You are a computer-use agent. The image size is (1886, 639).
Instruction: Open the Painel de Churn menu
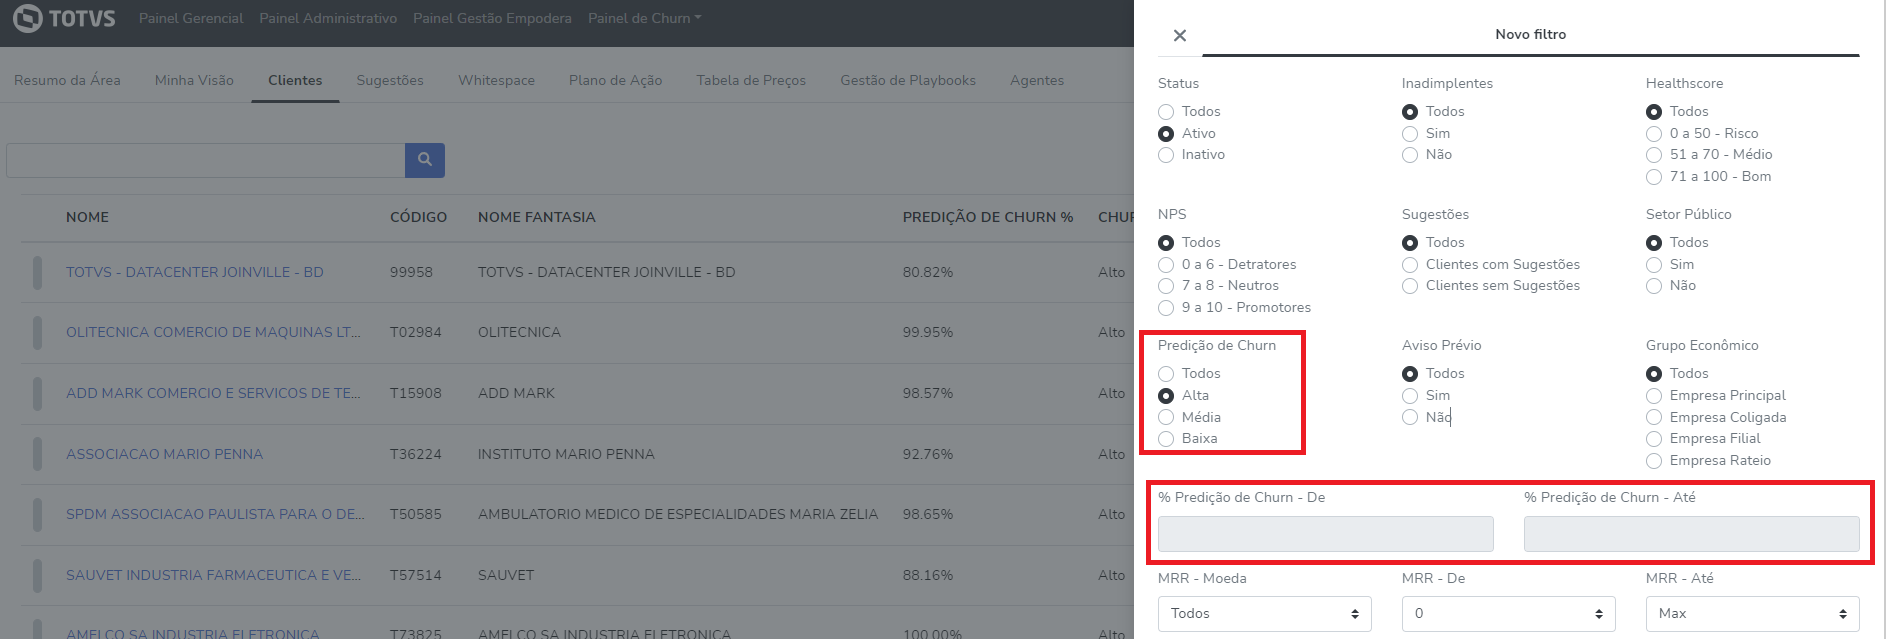coord(644,18)
